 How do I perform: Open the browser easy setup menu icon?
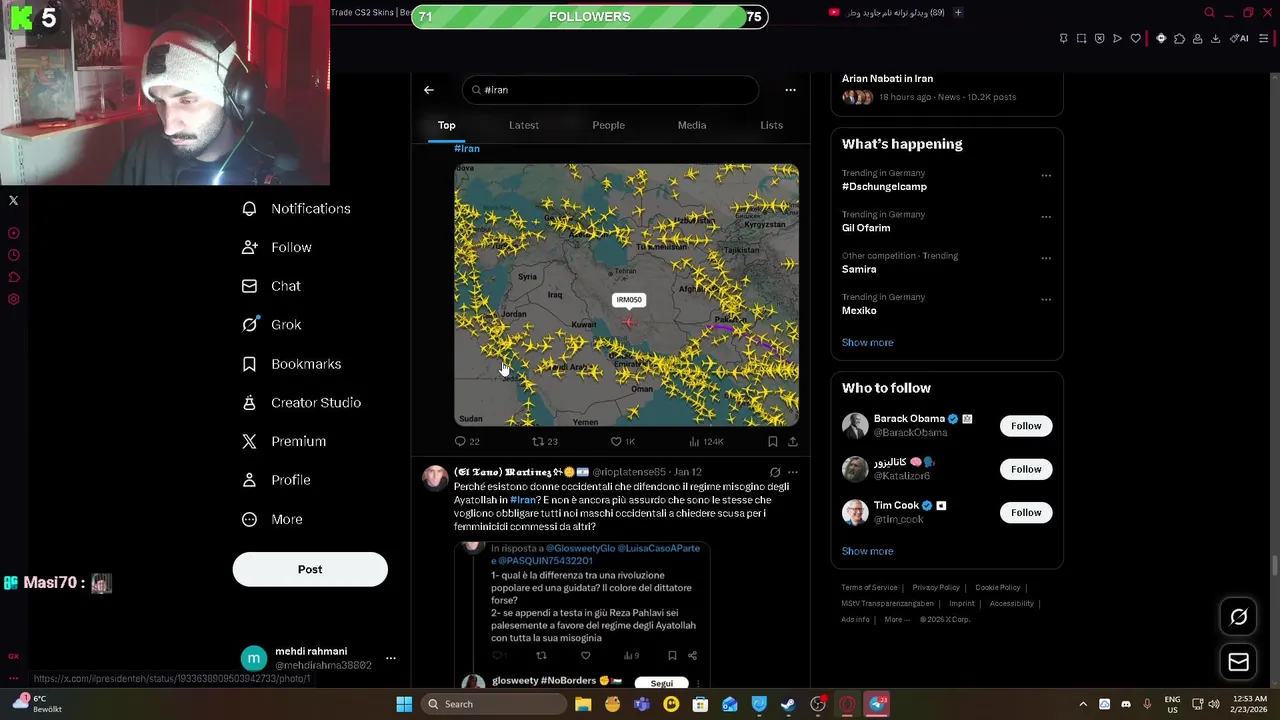pos(1264,39)
